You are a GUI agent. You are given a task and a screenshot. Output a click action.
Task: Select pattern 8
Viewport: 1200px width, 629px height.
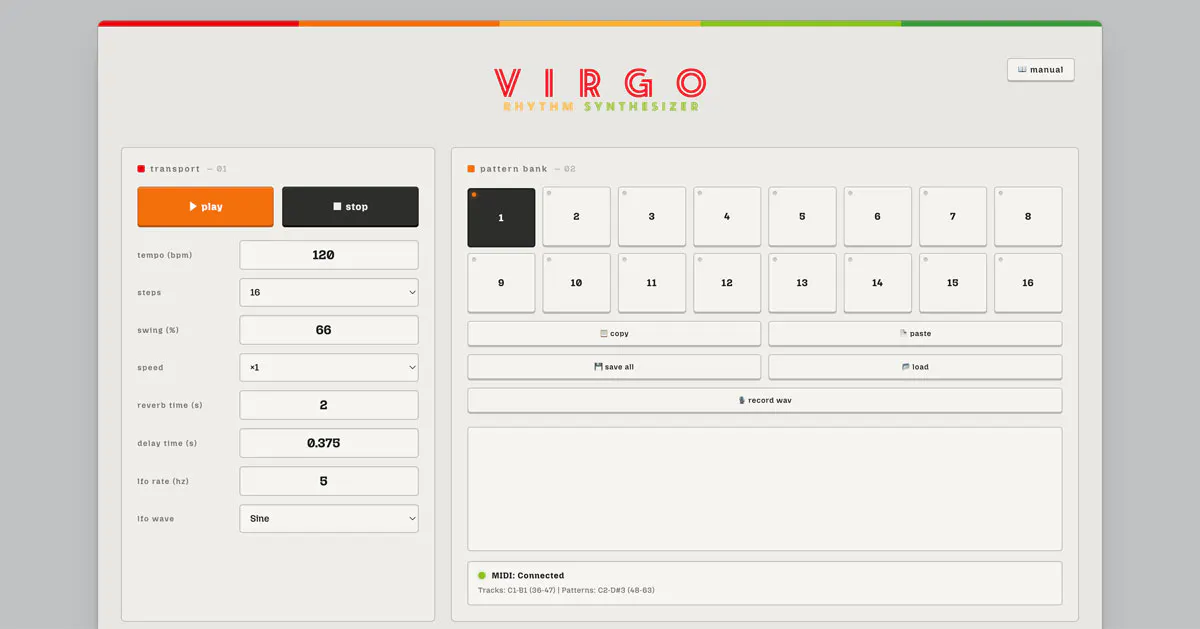(x=1028, y=217)
